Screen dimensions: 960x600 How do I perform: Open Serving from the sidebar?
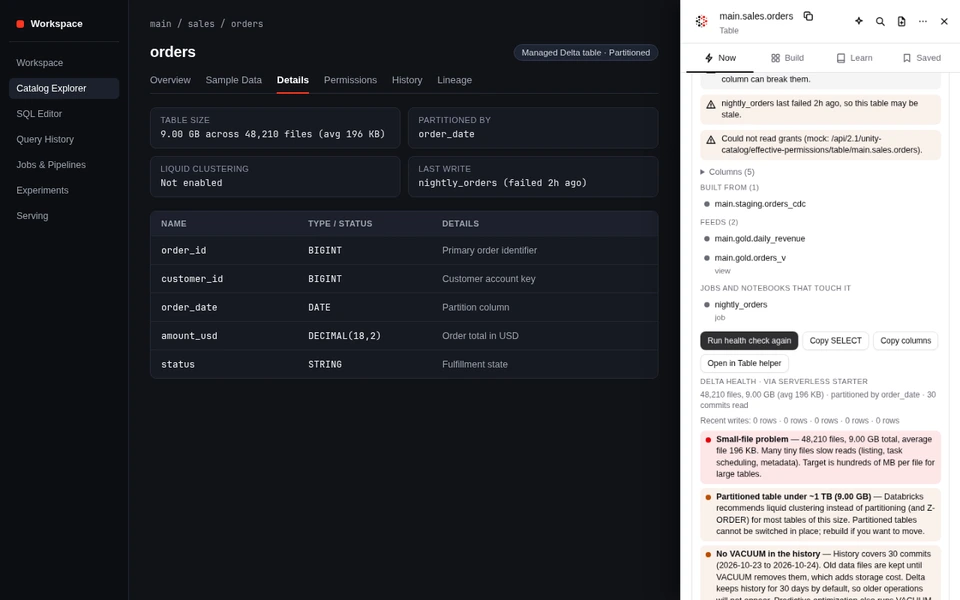coord(64,216)
